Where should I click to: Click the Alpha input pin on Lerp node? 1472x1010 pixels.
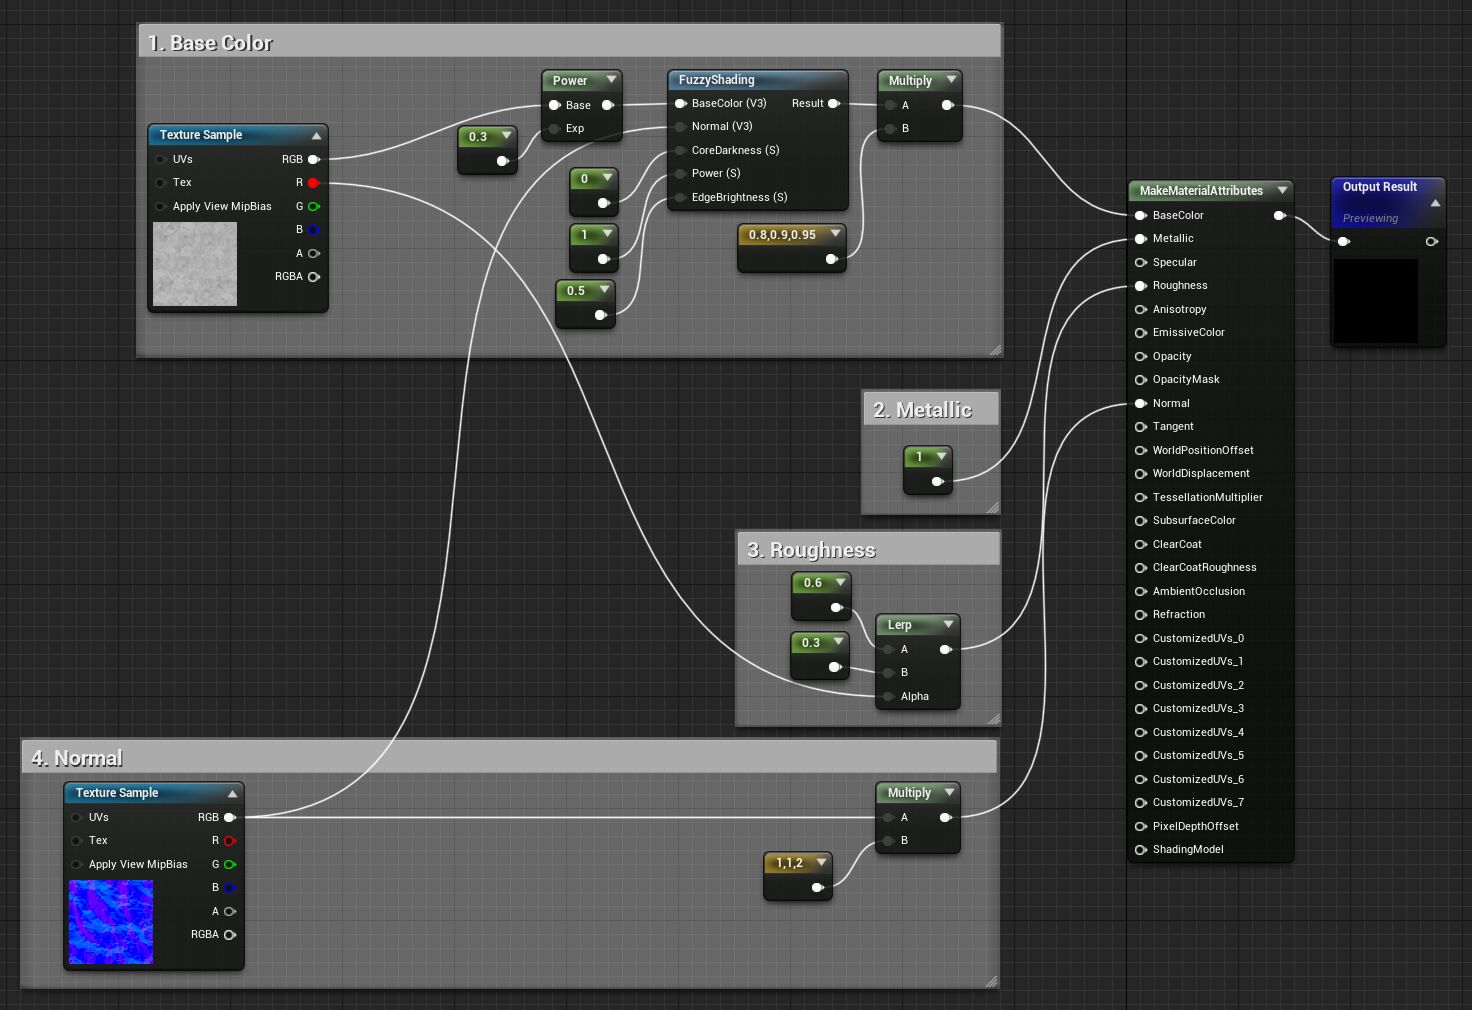[889, 697]
